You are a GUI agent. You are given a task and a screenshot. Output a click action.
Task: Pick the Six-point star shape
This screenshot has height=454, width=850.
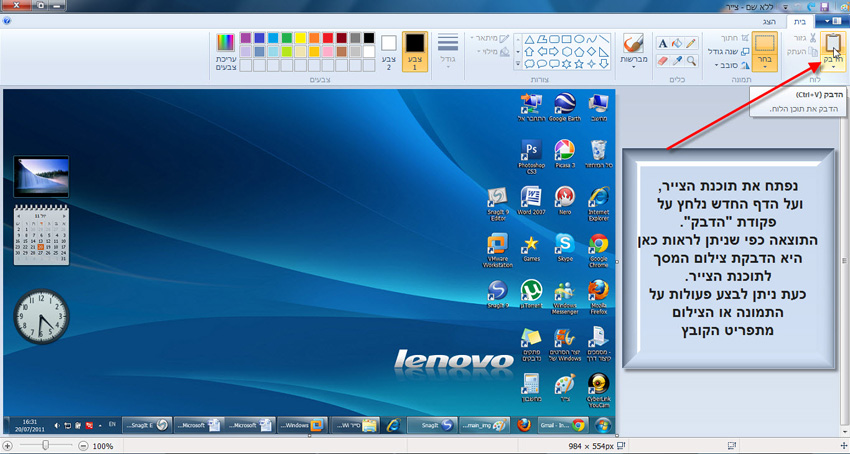pos(567,64)
